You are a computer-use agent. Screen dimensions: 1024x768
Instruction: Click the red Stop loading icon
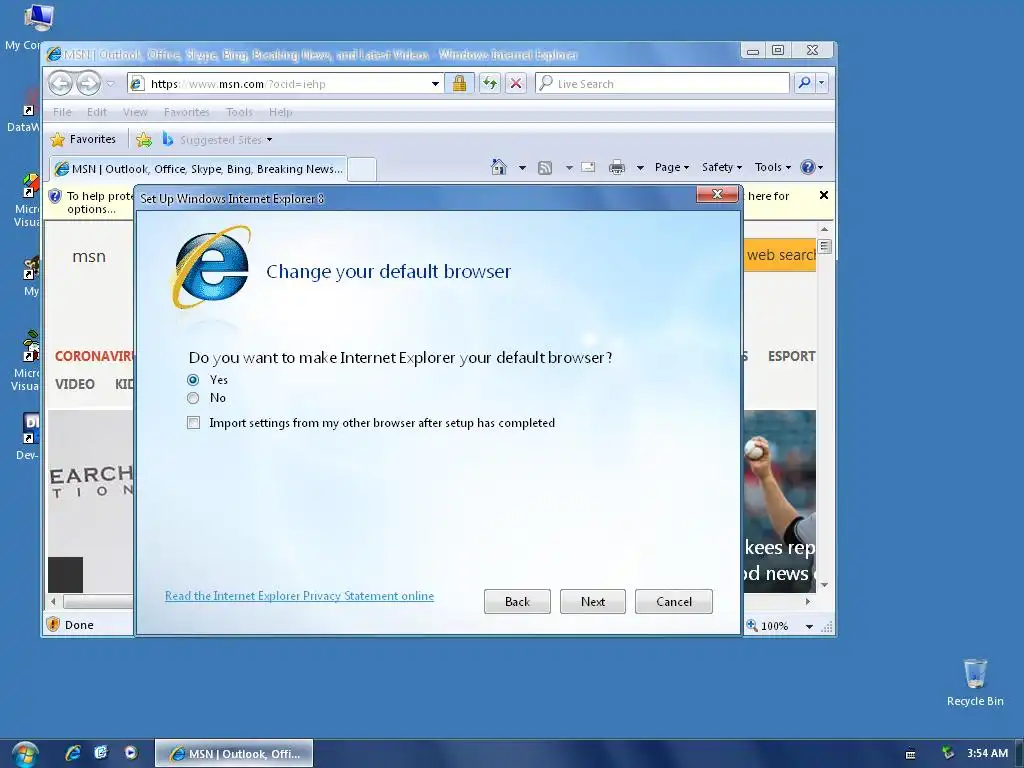516,83
